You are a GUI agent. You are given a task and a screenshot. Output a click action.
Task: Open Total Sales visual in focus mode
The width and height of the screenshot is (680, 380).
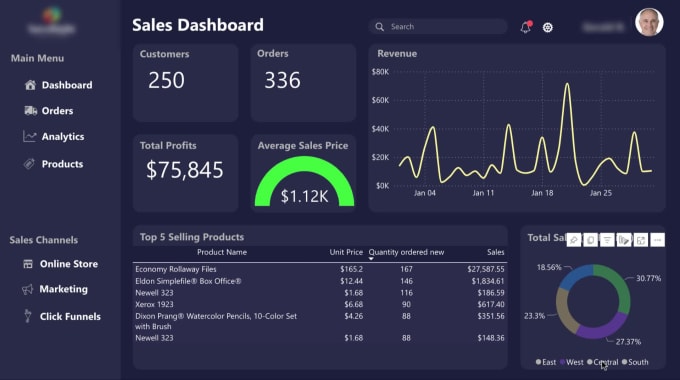pyautogui.click(x=641, y=240)
